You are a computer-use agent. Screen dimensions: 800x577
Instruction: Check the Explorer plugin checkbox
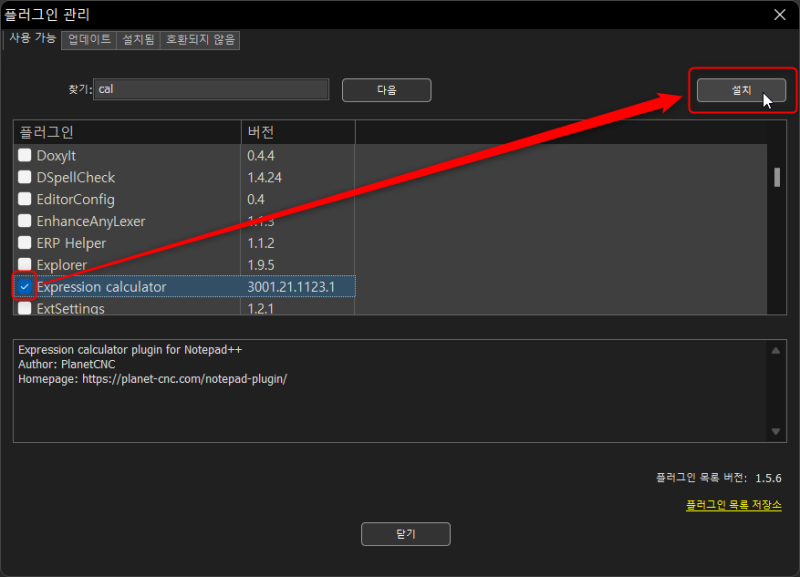(x=24, y=264)
